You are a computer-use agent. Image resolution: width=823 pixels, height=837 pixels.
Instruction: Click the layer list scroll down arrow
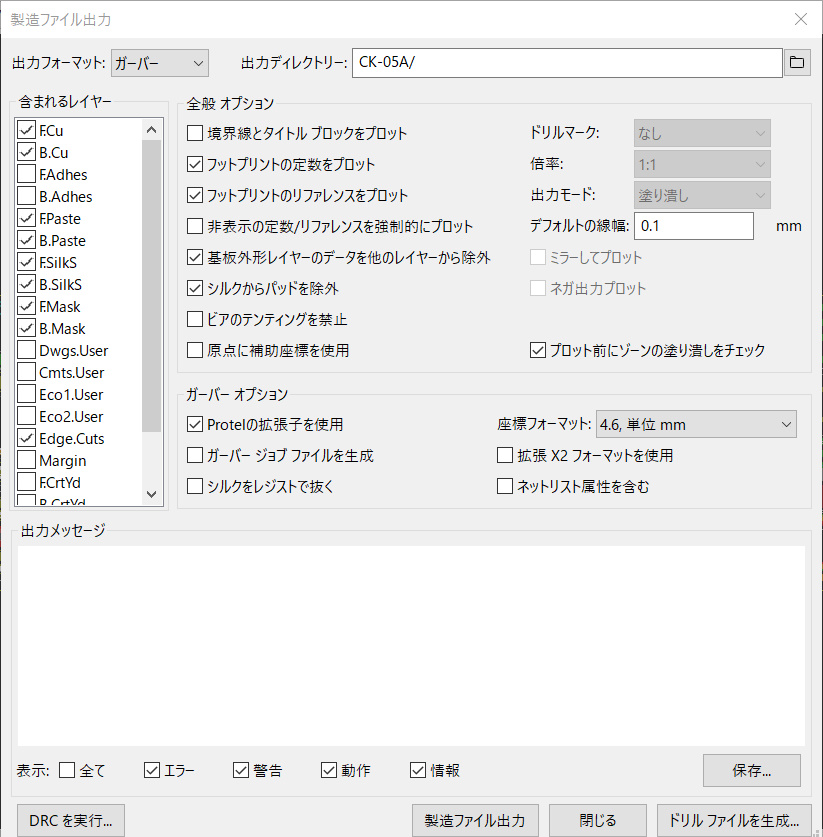tap(152, 495)
